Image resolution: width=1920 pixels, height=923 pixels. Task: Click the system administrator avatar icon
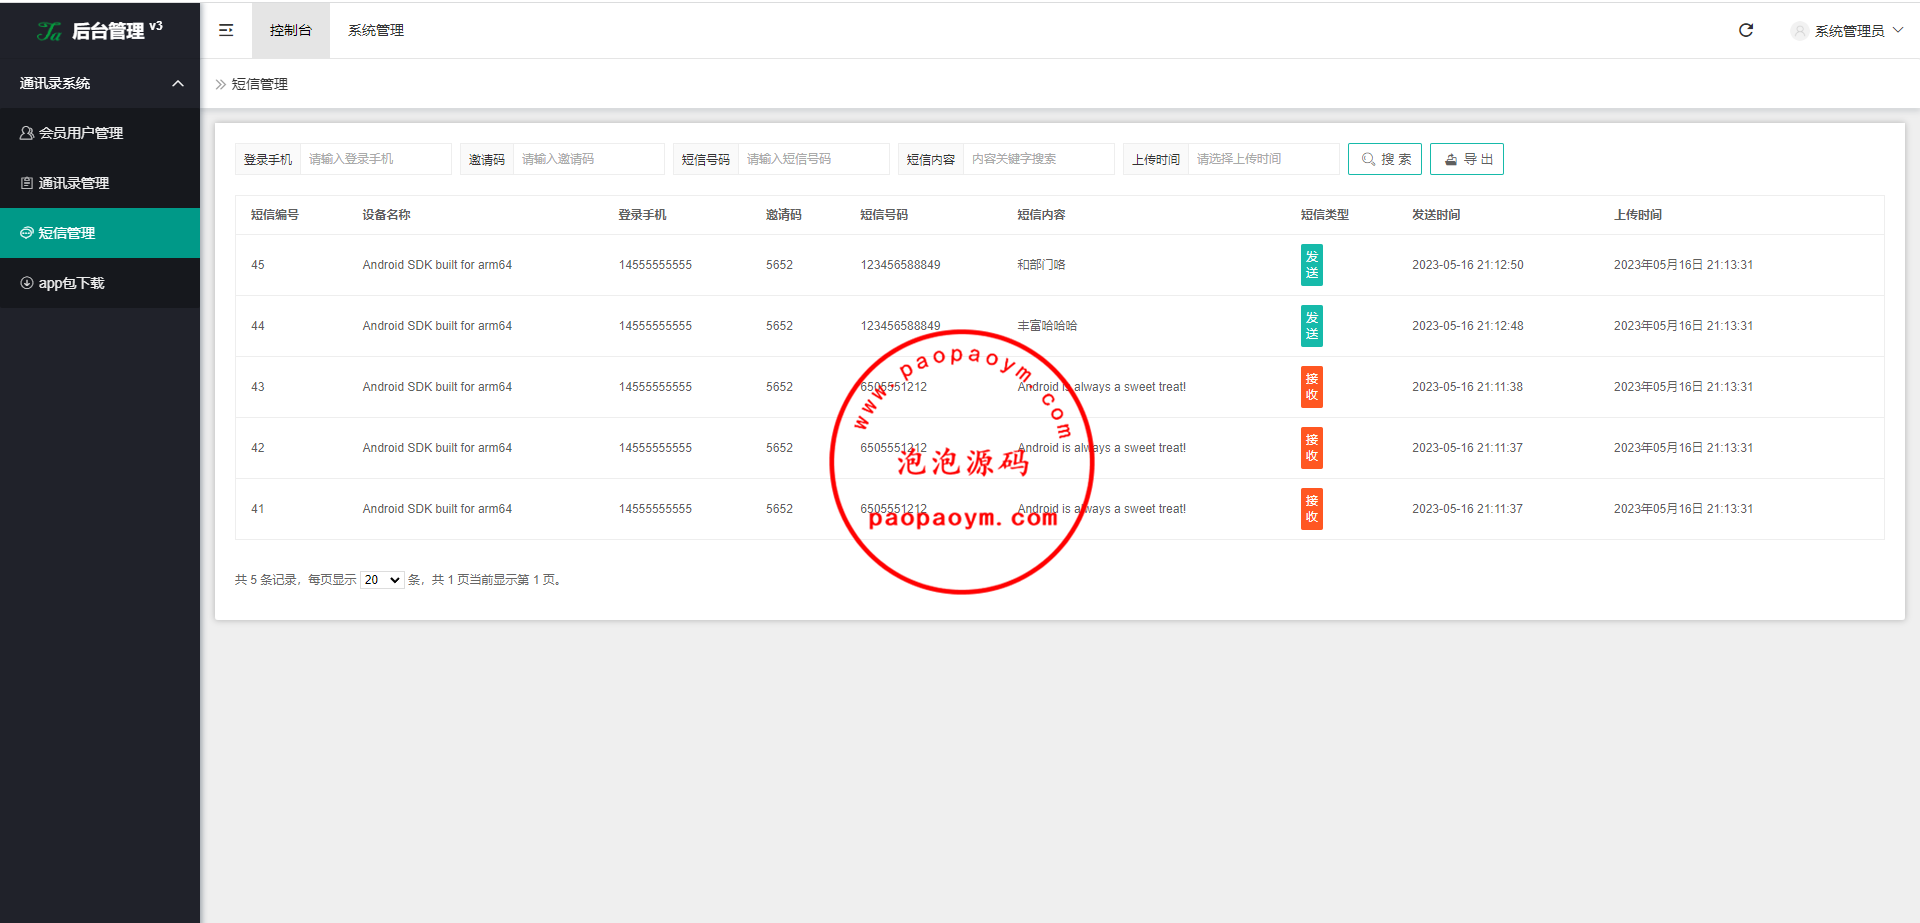pyautogui.click(x=1799, y=31)
